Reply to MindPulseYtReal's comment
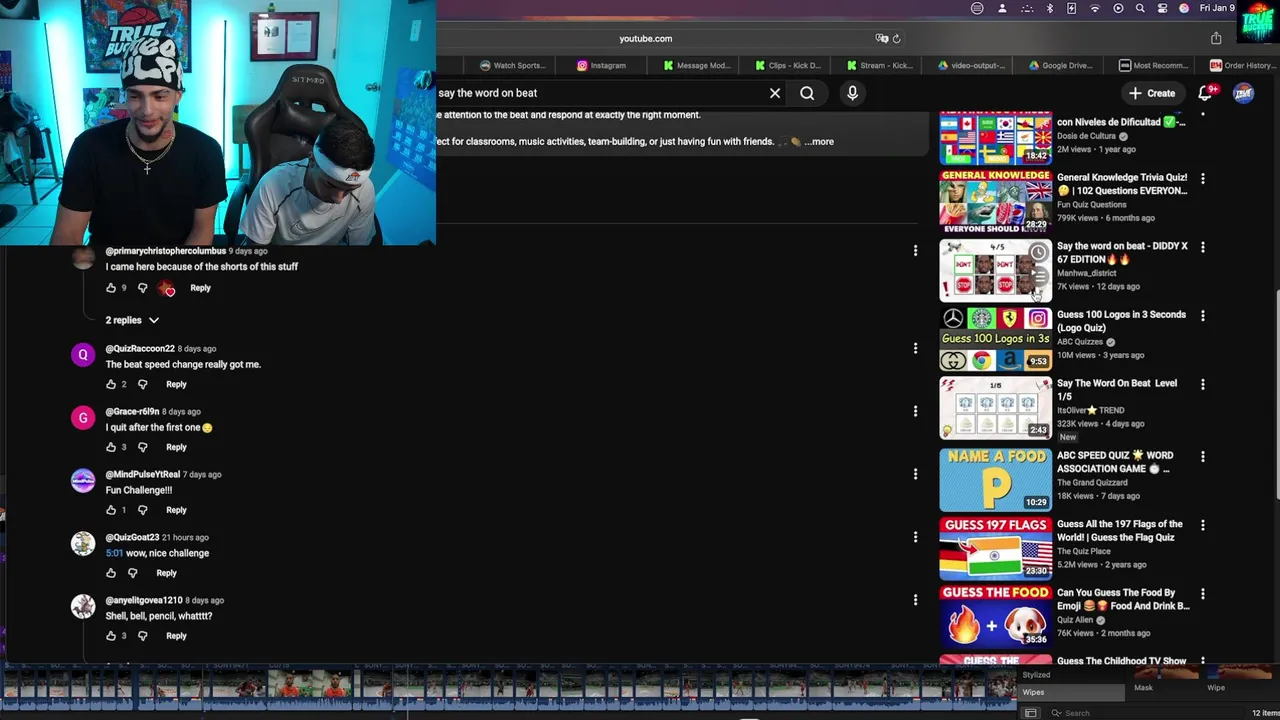The height and width of the screenshot is (720, 1280). [176, 510]
